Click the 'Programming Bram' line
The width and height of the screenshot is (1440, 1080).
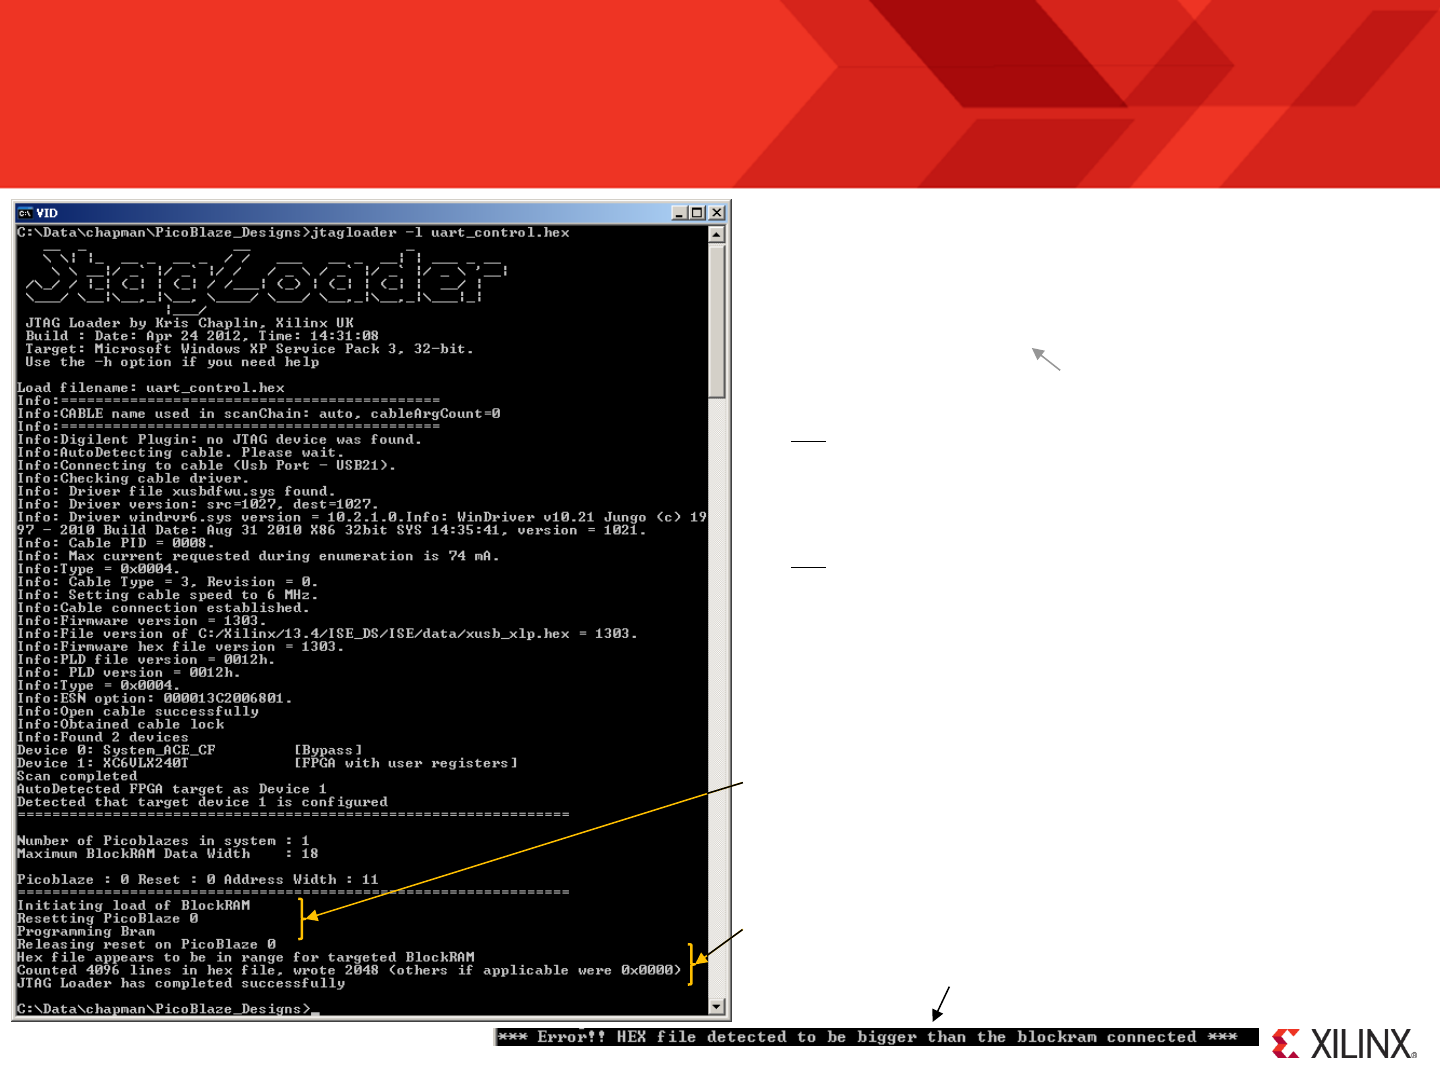(x=86, y=932)
